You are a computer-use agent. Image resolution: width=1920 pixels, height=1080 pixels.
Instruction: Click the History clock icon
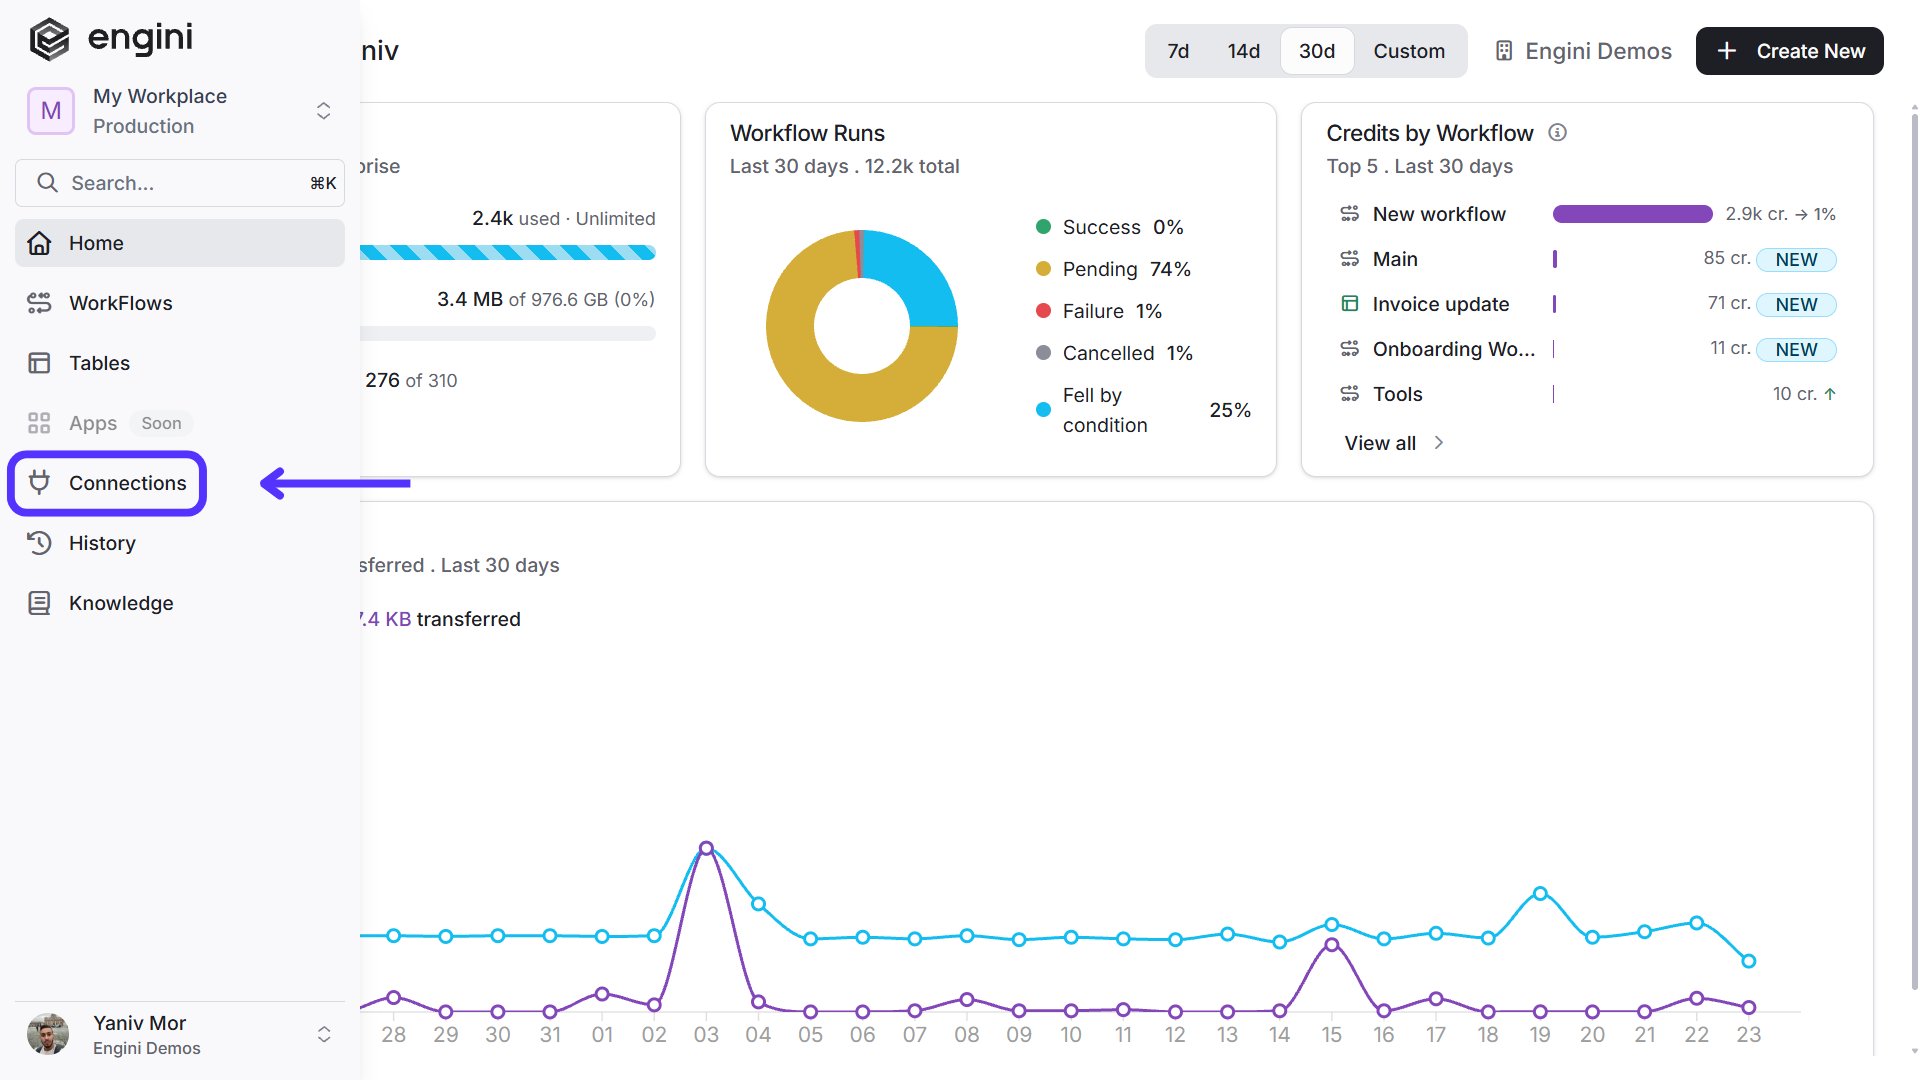click(x=39, y=543)
